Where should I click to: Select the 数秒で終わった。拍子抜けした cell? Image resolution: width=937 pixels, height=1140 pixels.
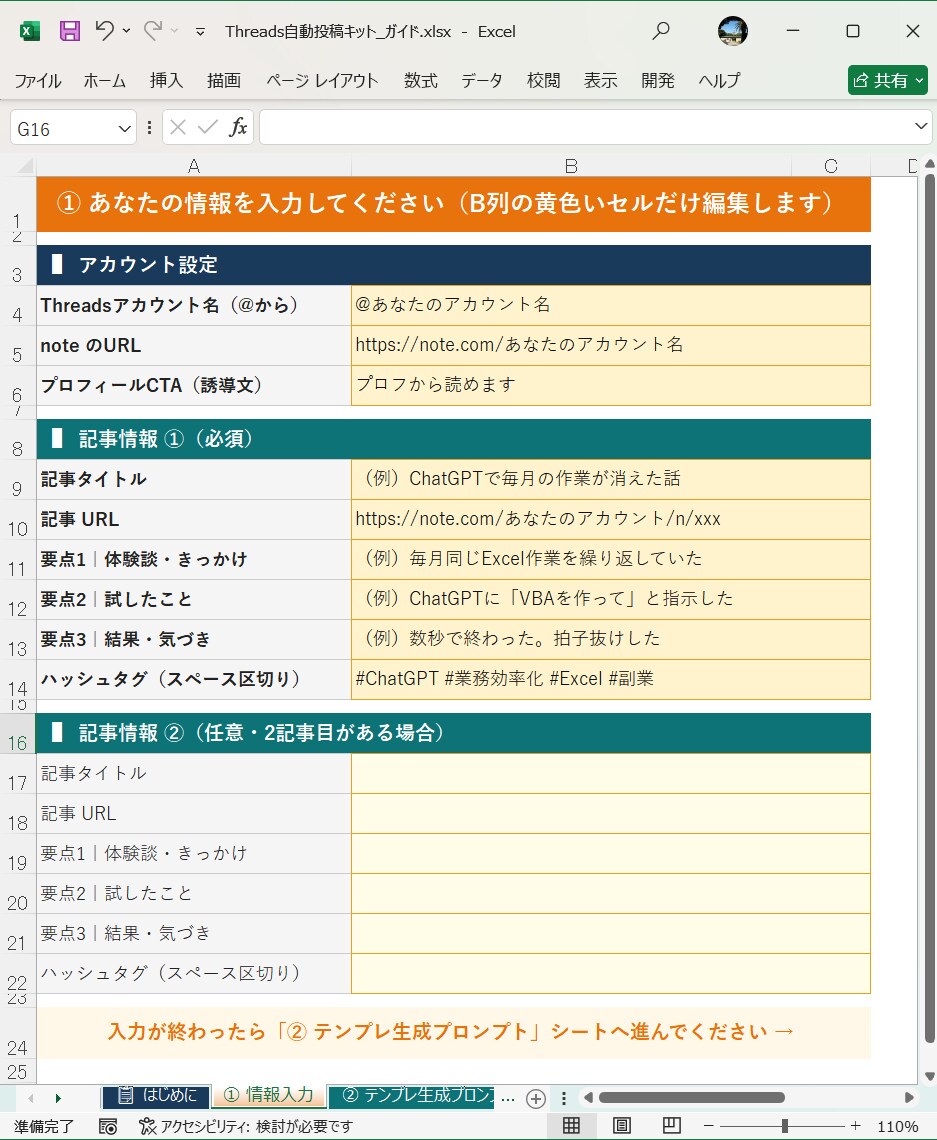pyautogui.click(x=611, y=639)
